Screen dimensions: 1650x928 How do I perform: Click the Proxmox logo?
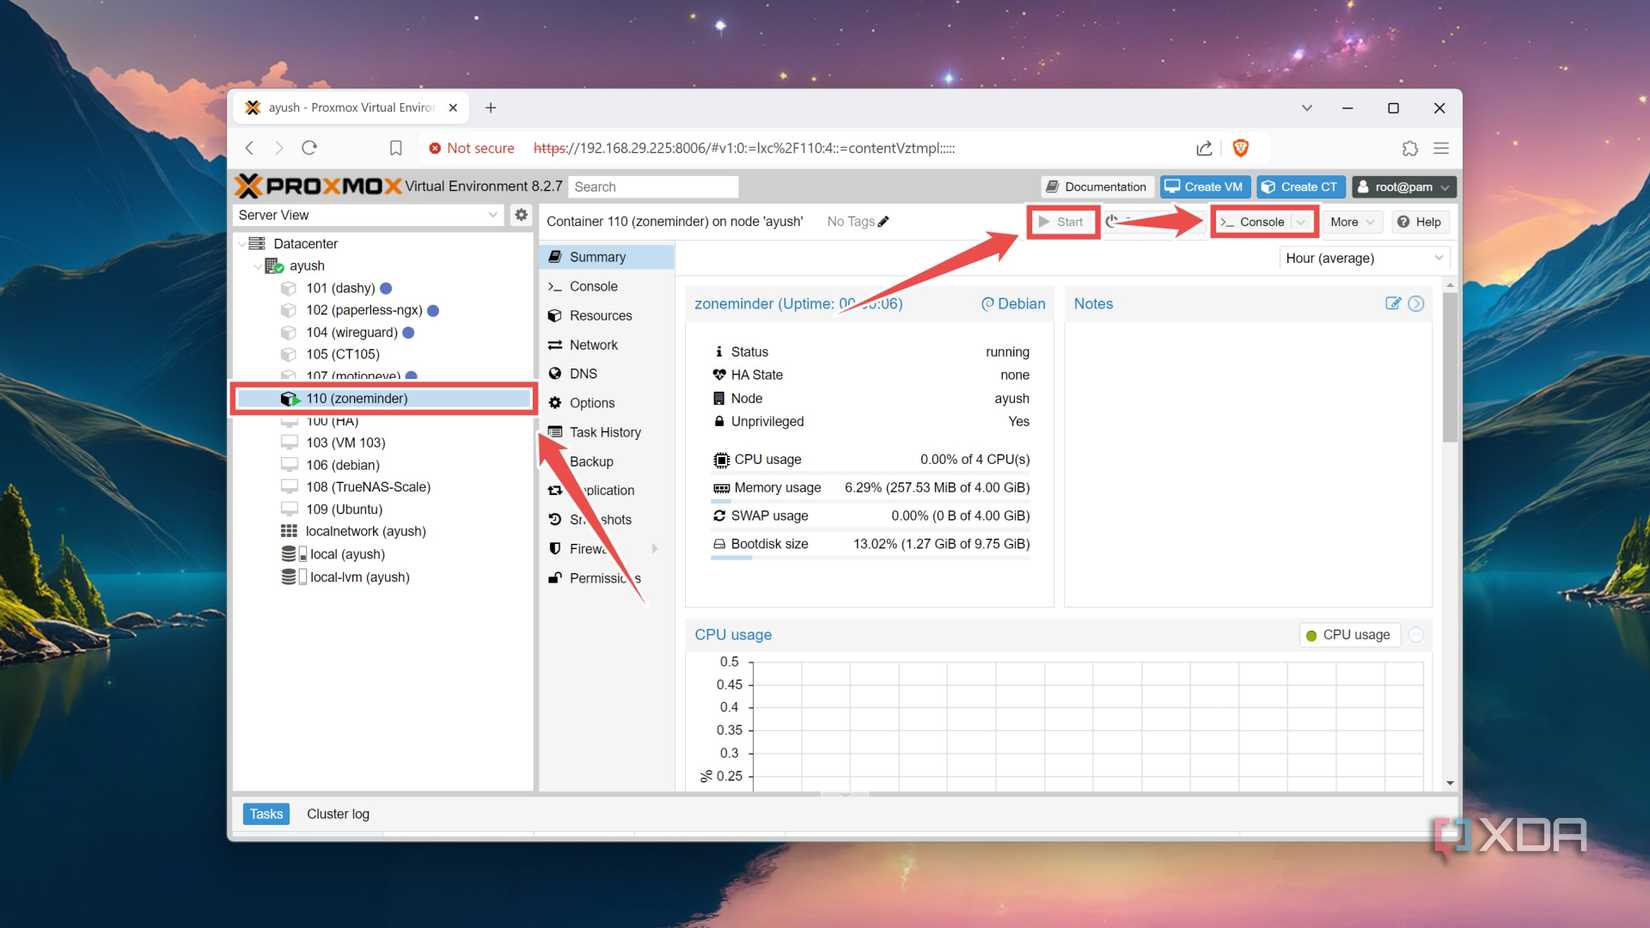click(x=318, y=186)
